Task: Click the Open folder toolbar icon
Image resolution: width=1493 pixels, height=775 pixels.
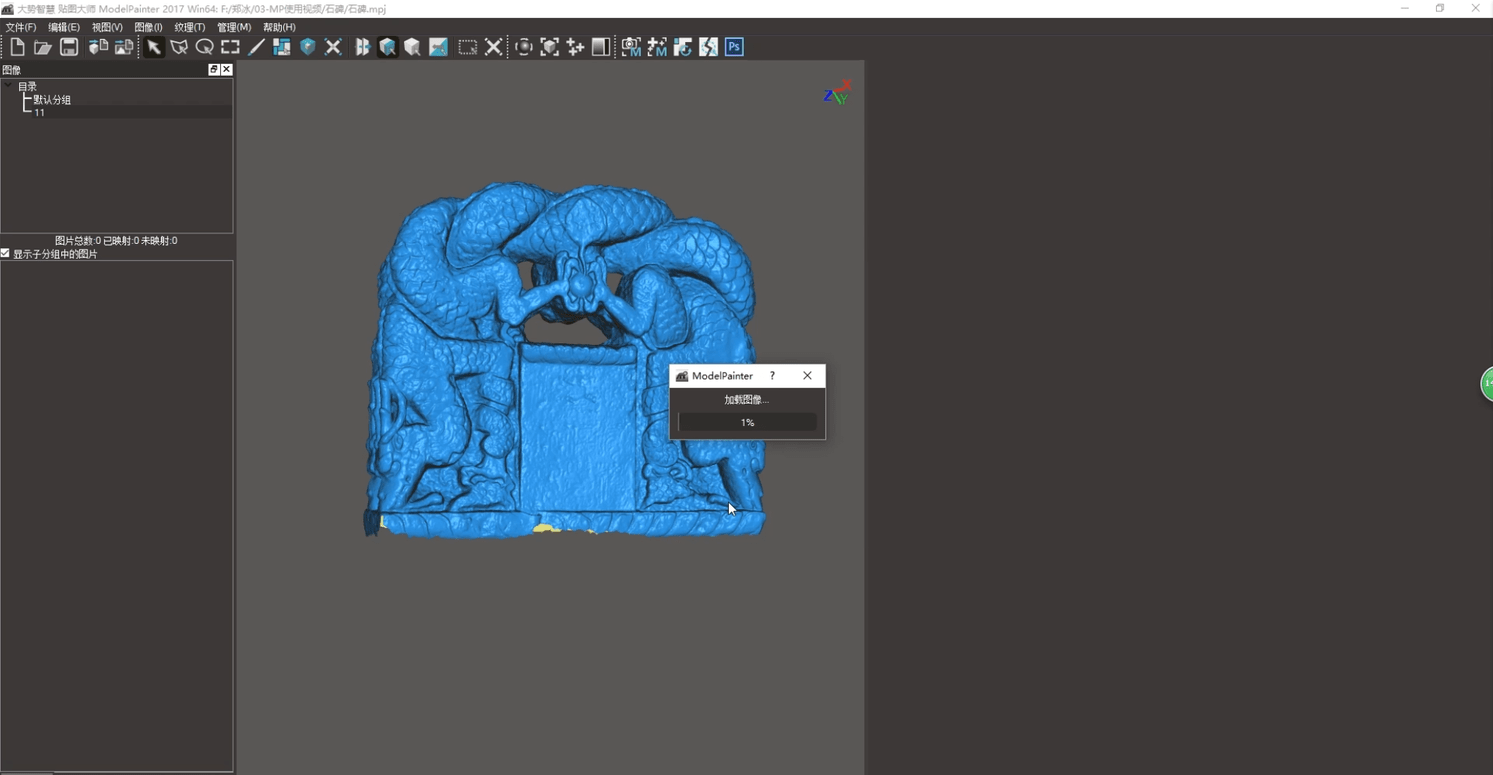Action: (x=43, y=47)
